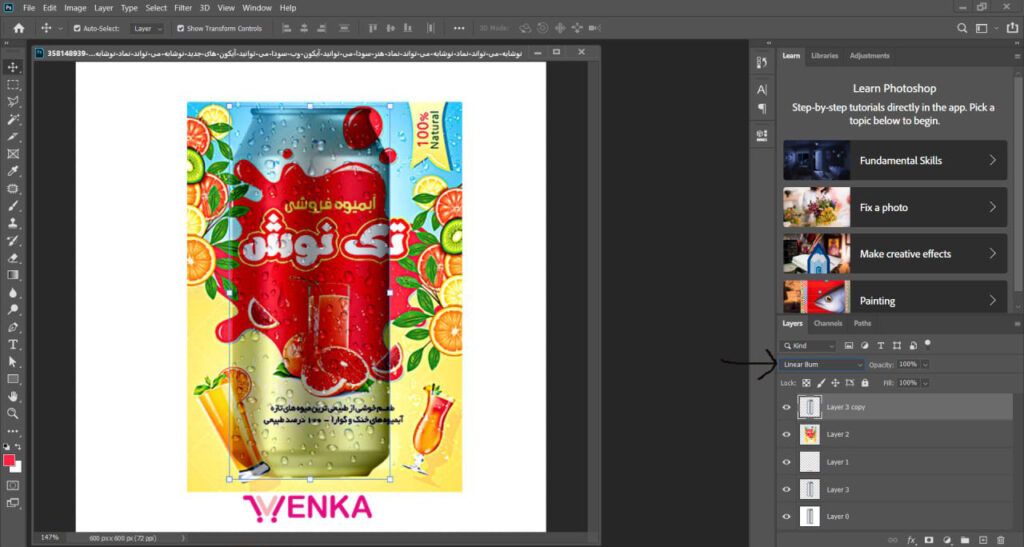The height and width of the screenshot is (547, 1024).
Task: Expand the Fundamental Skills tutorial chevron
Action: [993, 160]
